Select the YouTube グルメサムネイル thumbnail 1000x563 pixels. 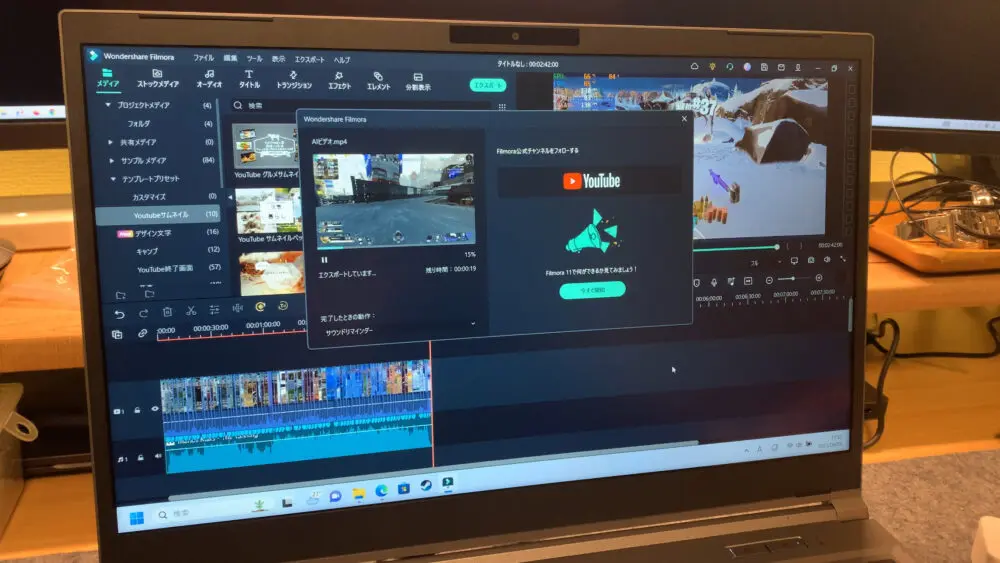[x=265, y=146]
